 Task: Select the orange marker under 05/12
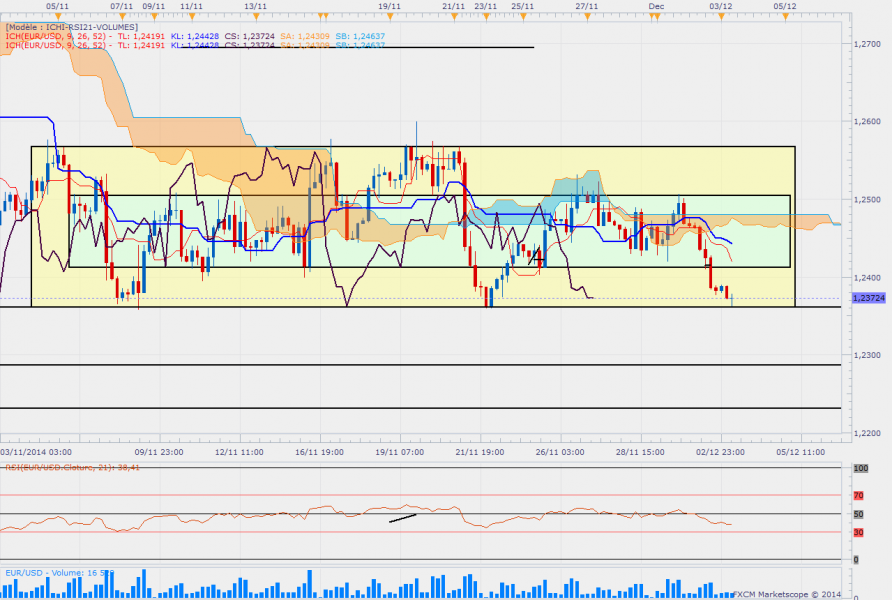786,17
